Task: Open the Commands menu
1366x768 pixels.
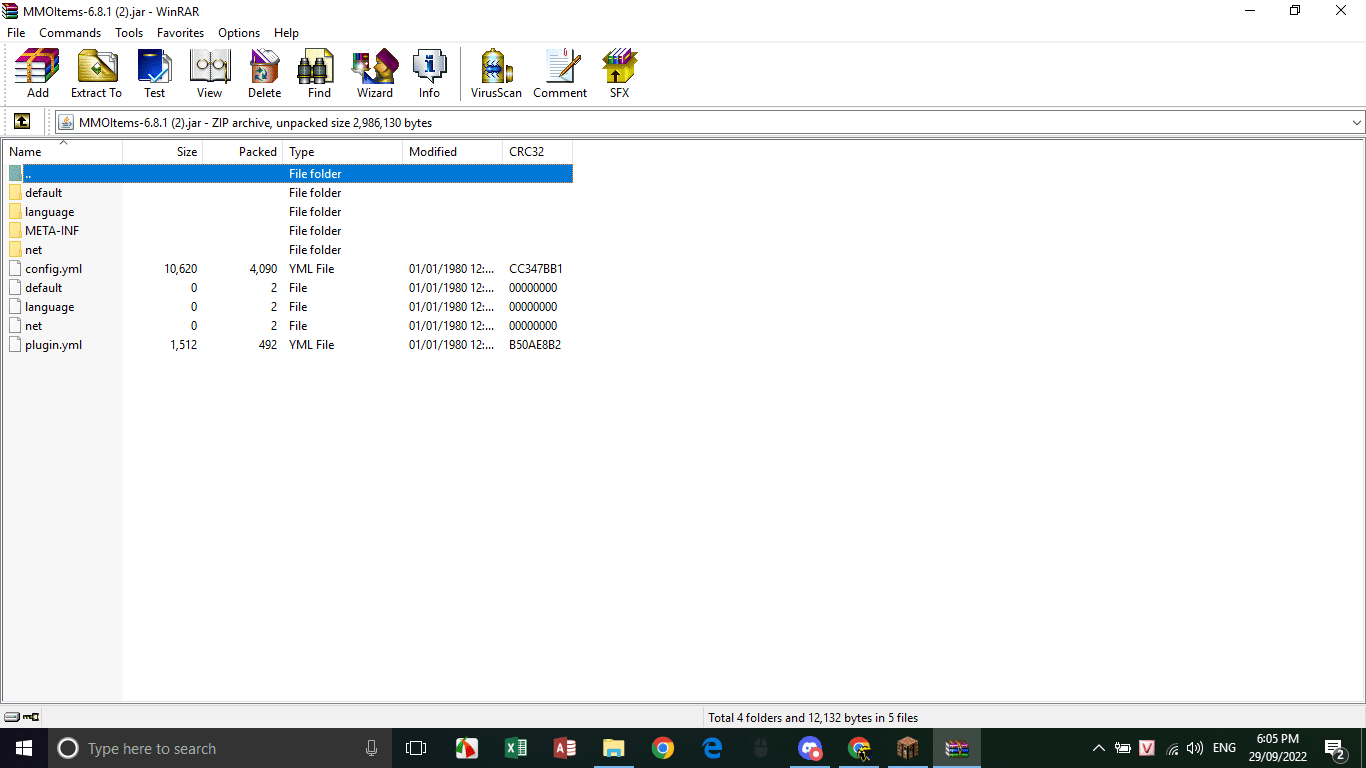Action: point(70,33)
